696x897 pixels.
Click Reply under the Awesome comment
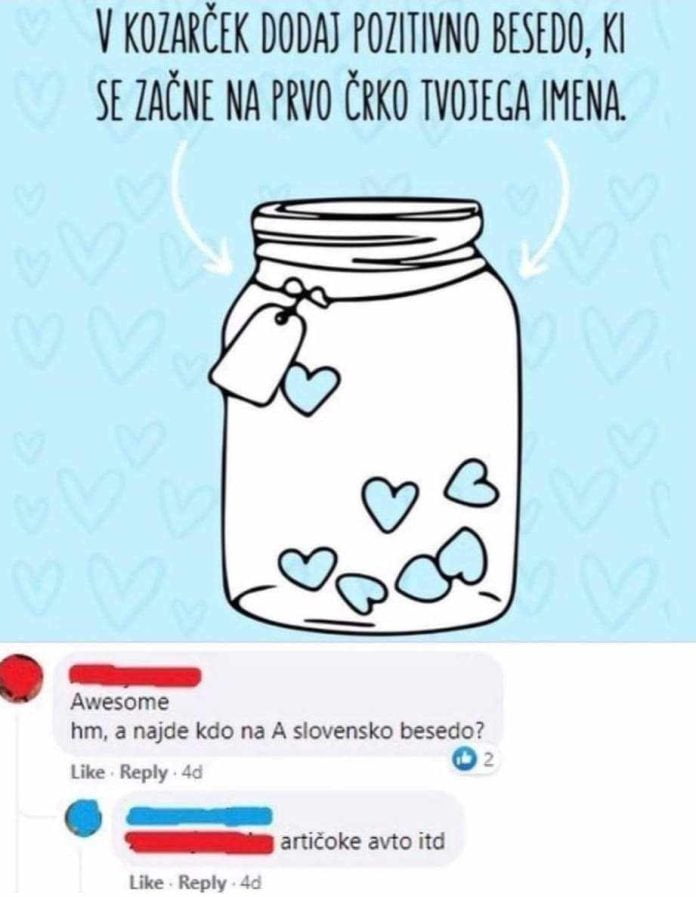[144, 772]
